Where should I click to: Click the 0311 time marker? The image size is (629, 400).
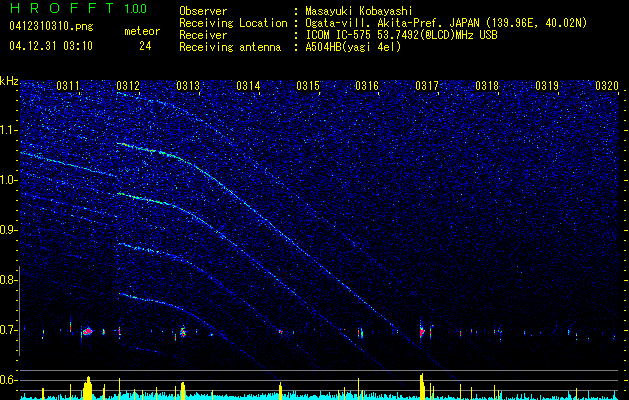click(68, 86)
